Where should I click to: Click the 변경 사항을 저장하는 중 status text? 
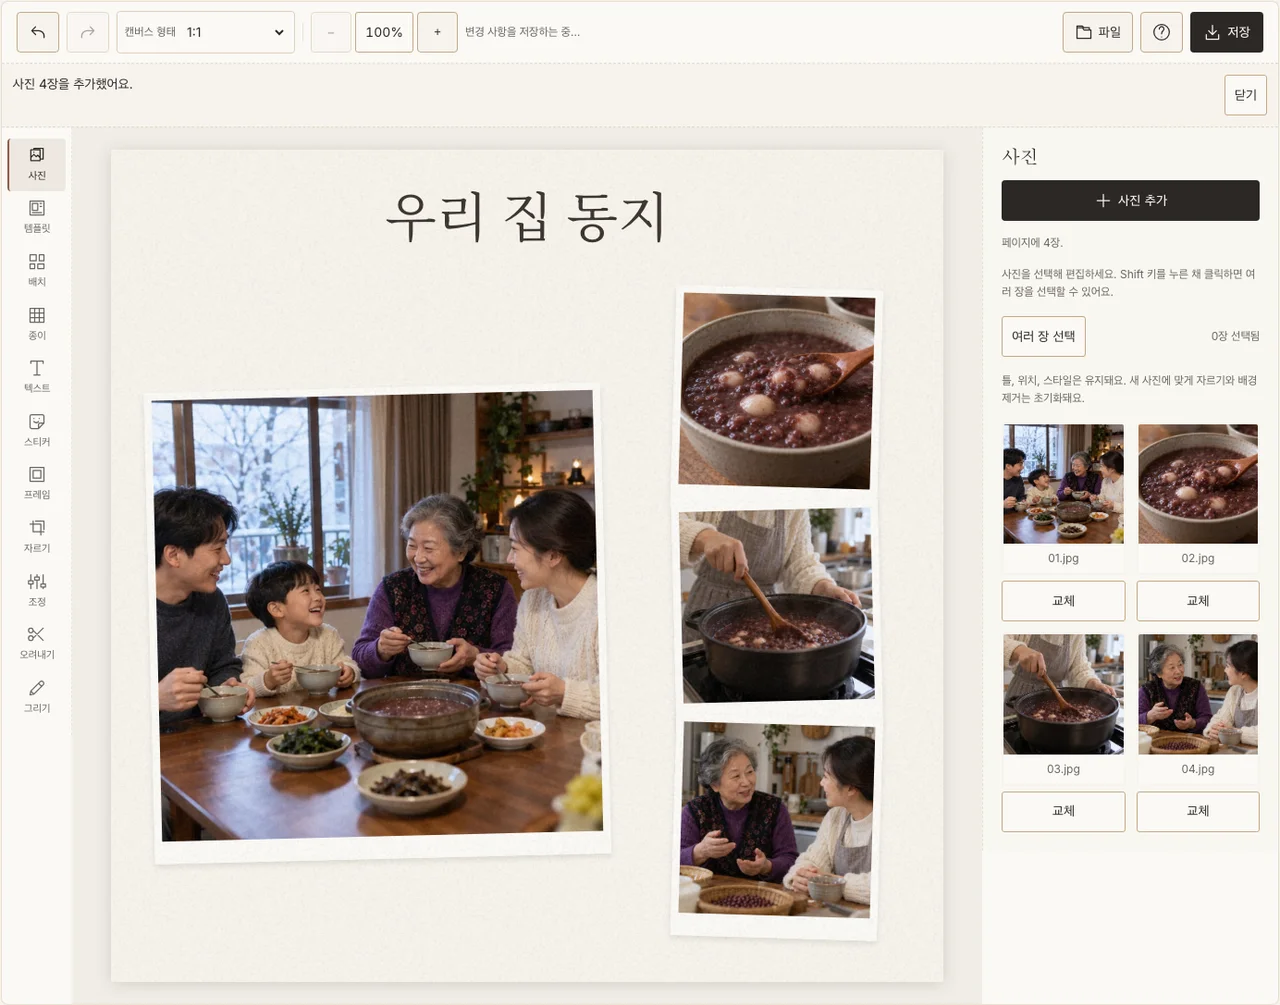pos(522,32)
